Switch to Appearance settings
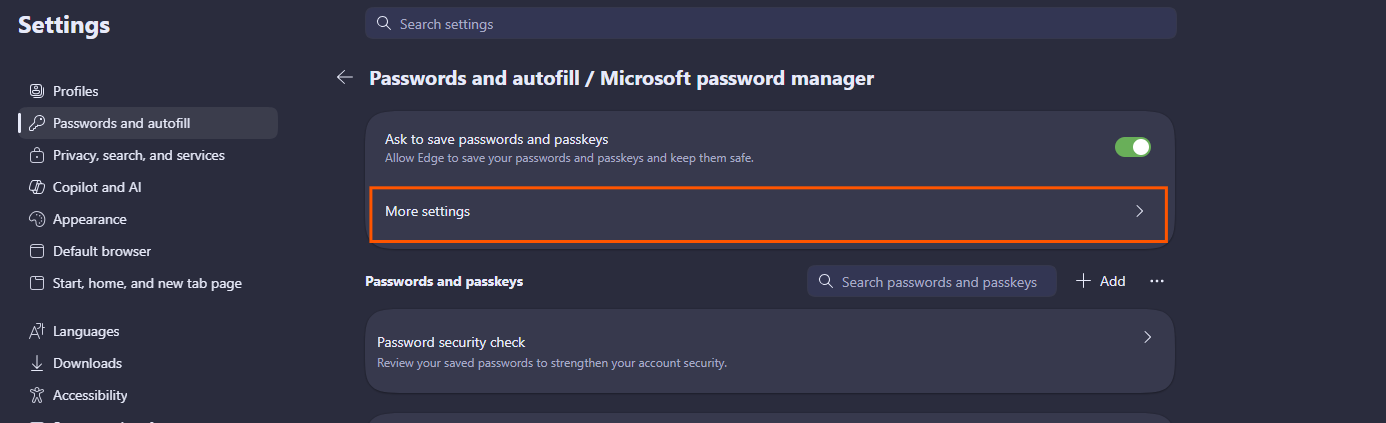The image size is (1386, 423). point(148,219)
